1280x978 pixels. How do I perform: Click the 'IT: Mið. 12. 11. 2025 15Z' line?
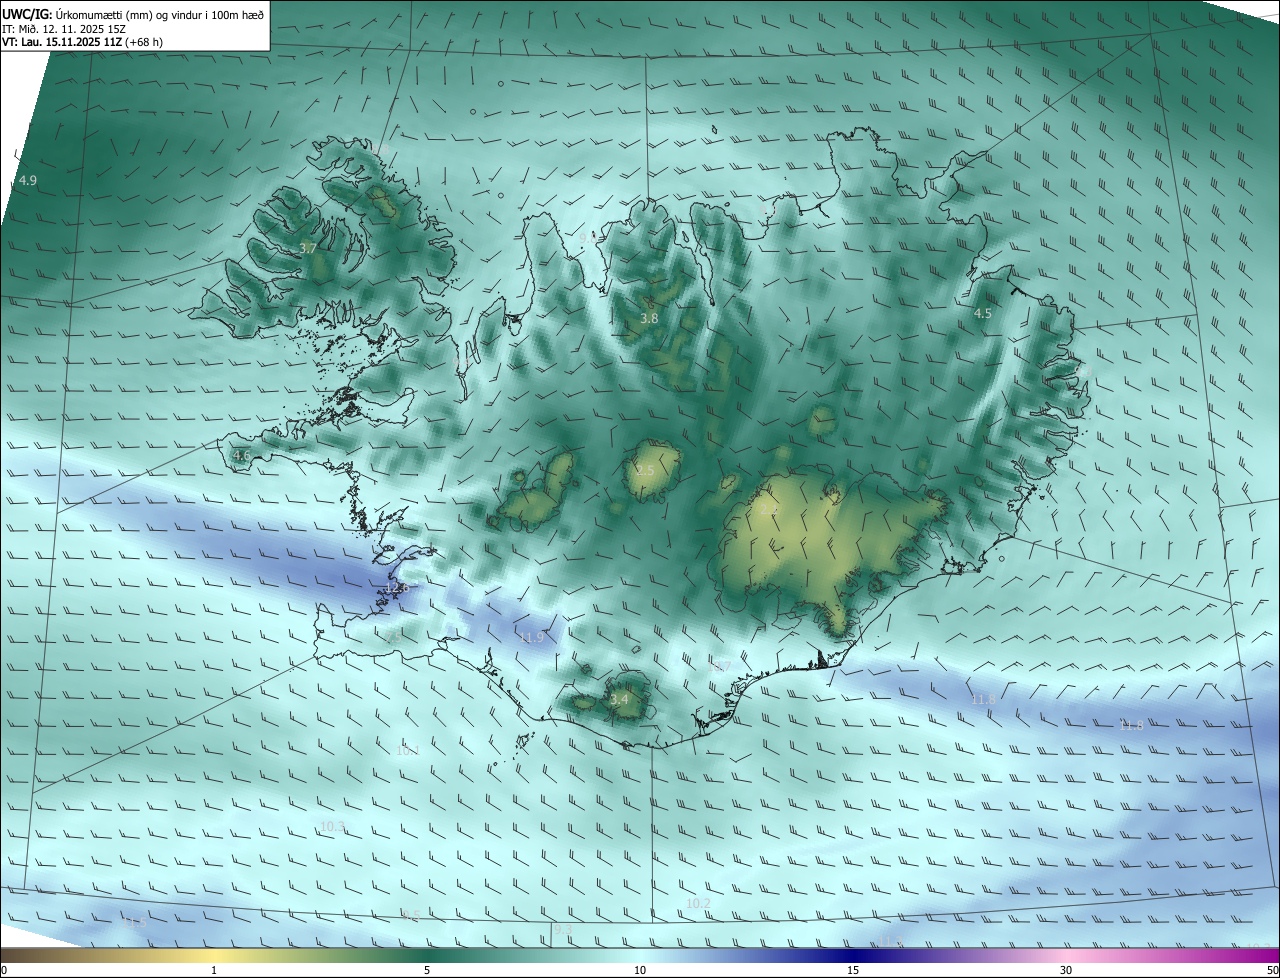[x=62, y=28]
